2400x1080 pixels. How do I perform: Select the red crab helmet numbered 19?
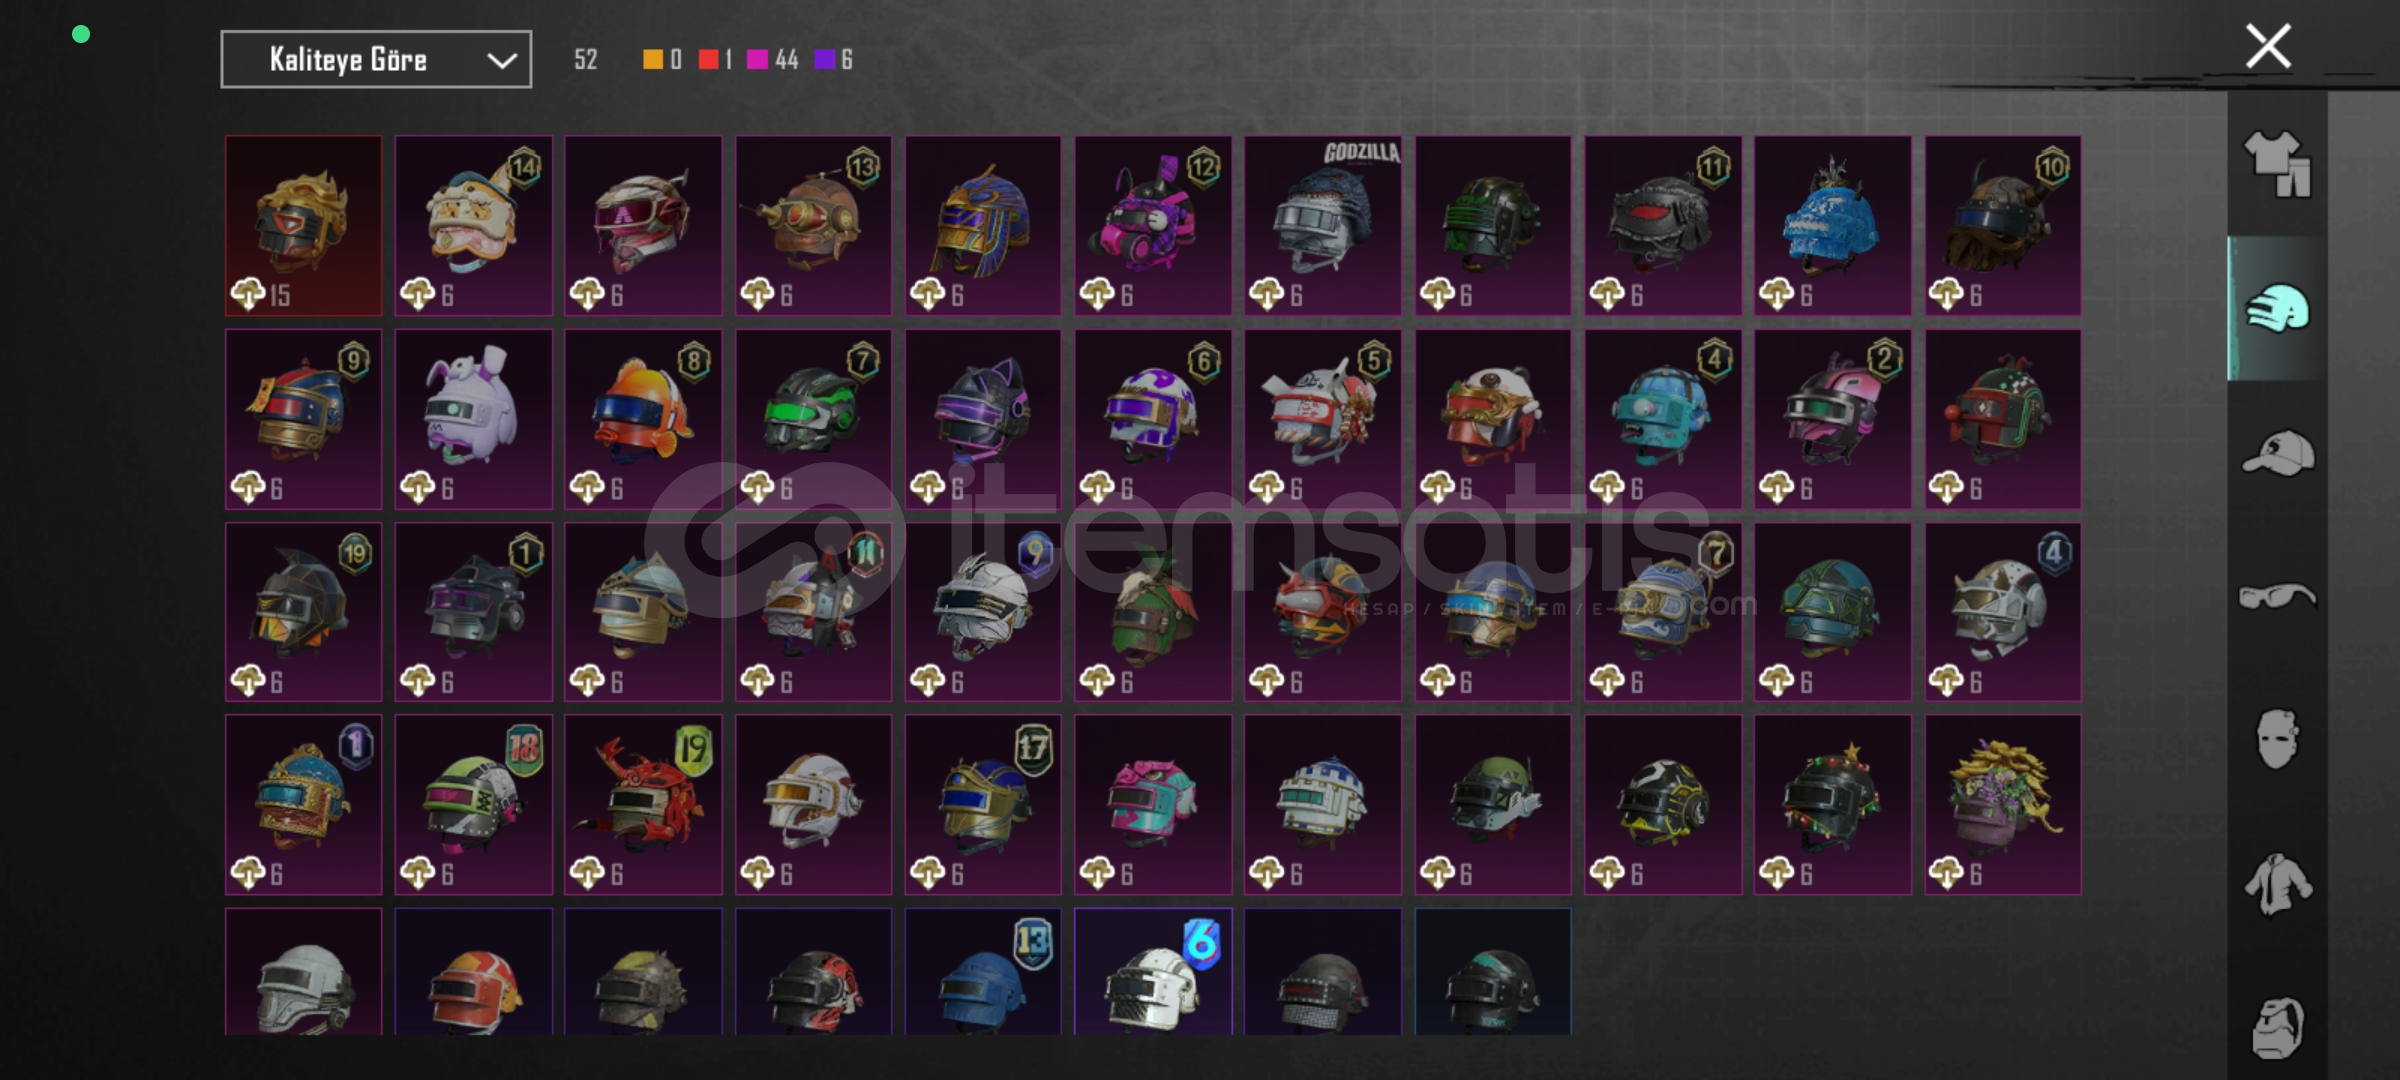643,804
